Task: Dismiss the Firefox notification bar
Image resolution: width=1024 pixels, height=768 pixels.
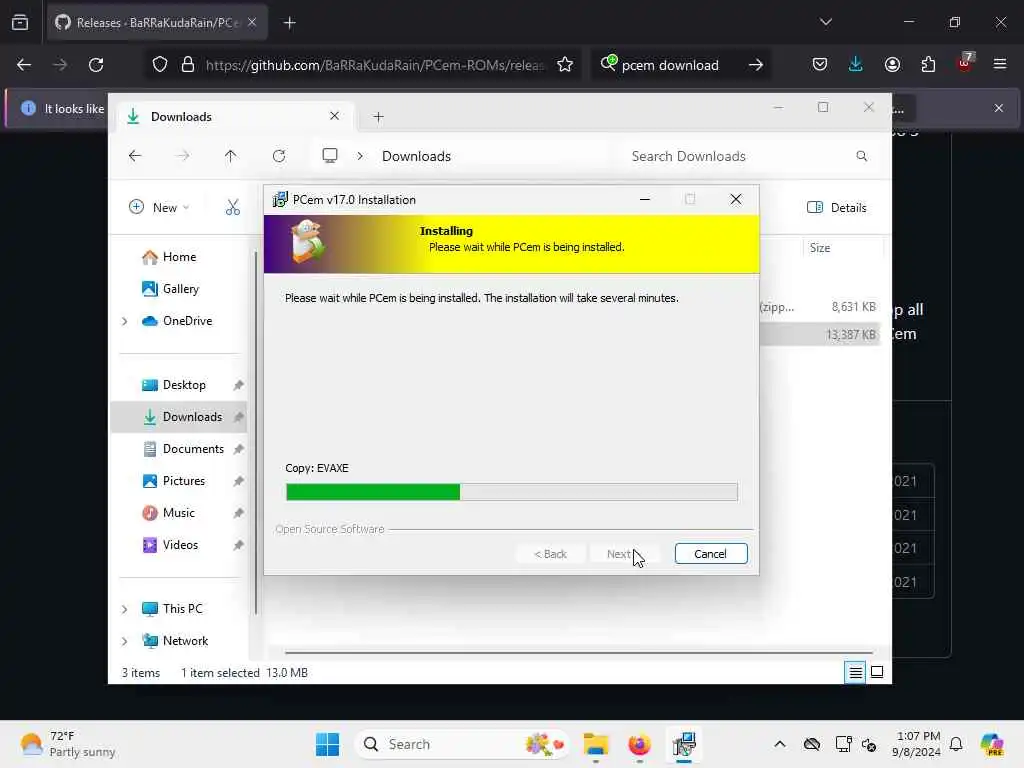Action: click(999, 108)
